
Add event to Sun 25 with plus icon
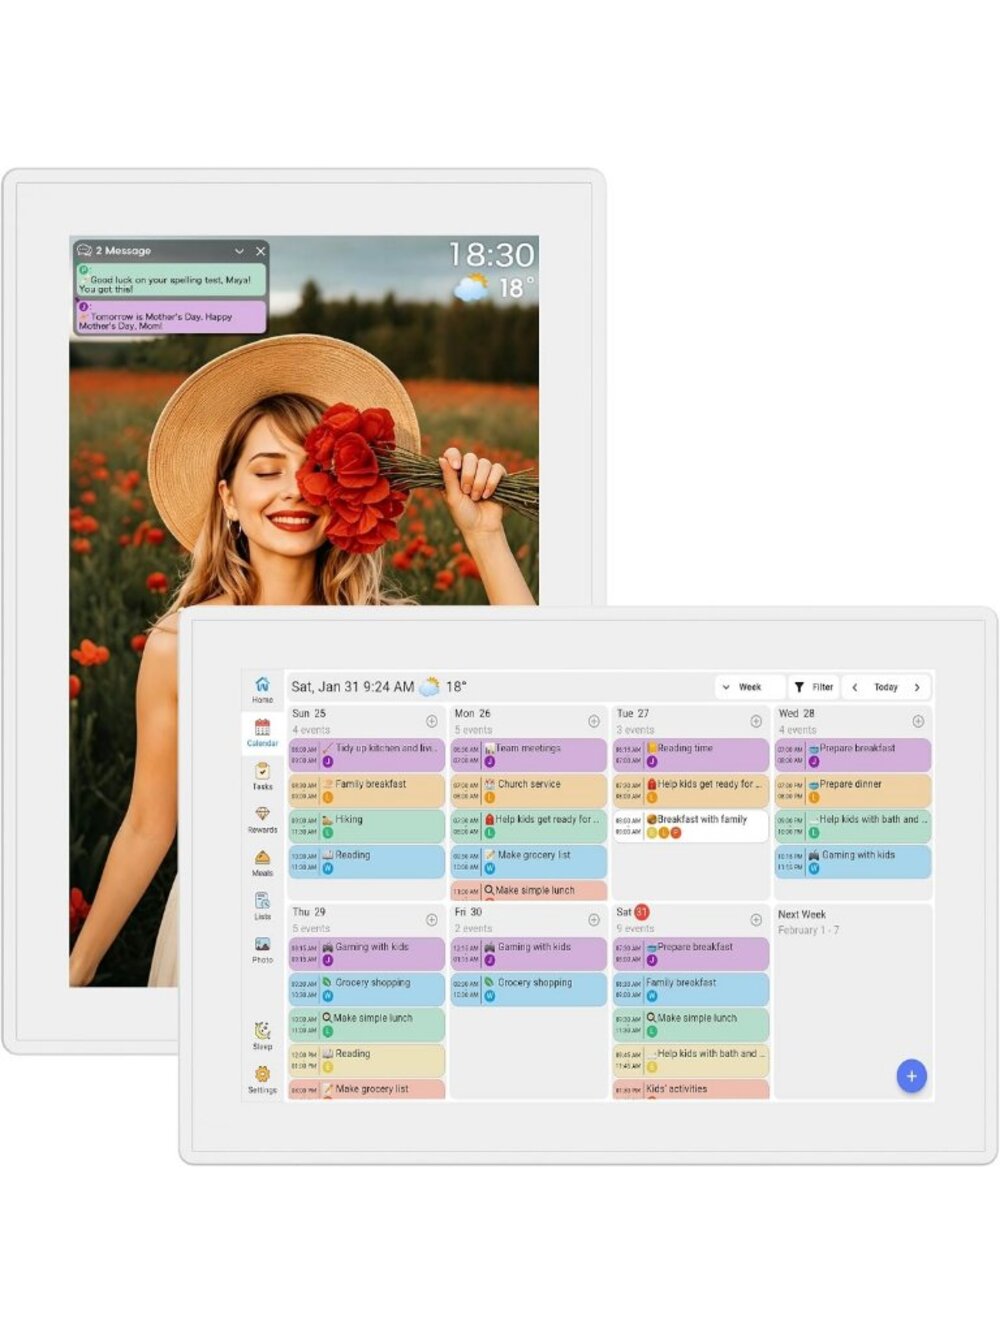click(x=432, y=721)
